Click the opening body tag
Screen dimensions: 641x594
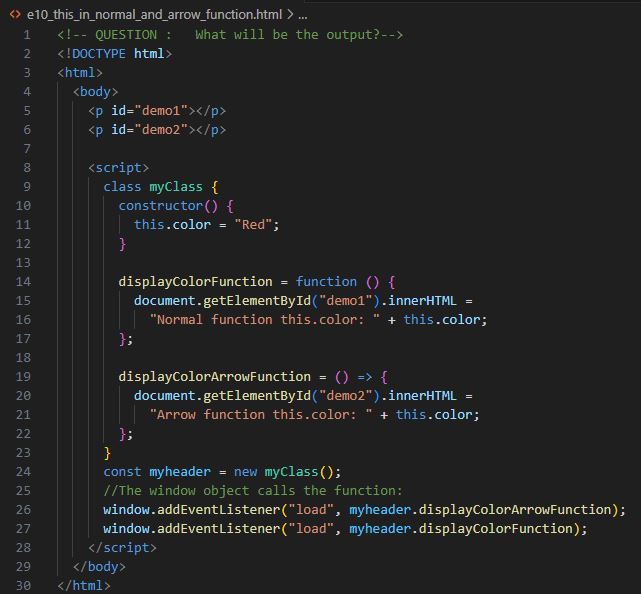click(x=95, y=92)
